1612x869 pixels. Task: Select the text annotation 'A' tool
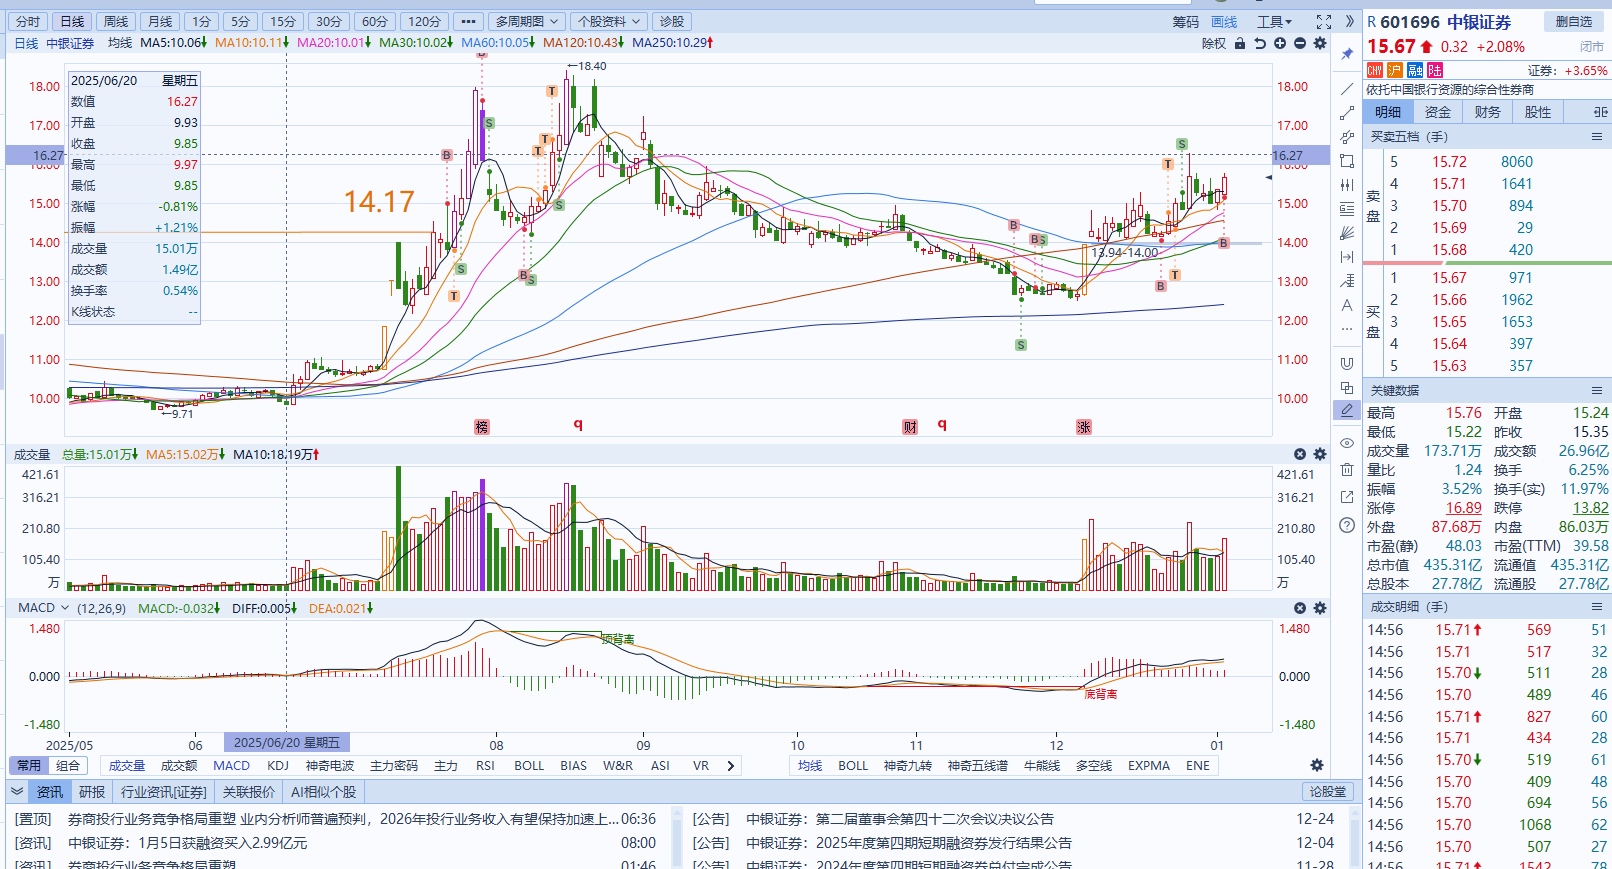[1347, 305]
